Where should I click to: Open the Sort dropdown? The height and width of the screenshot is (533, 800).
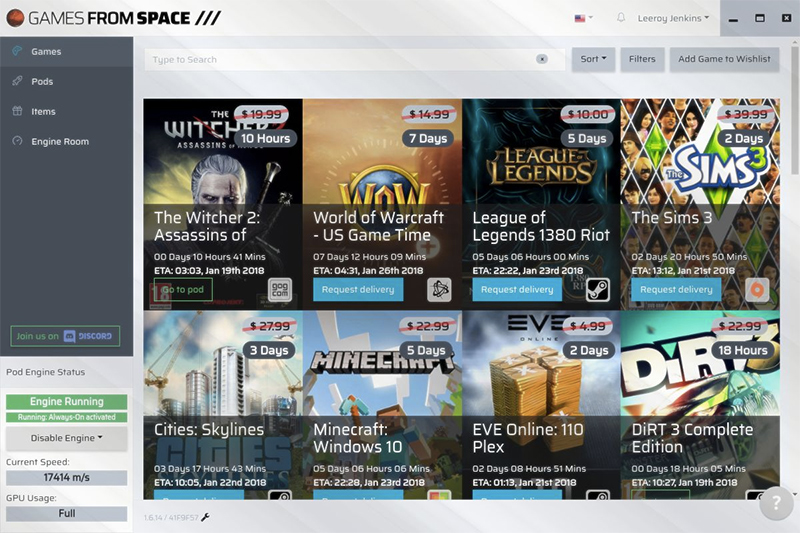(x=593, y=59)
